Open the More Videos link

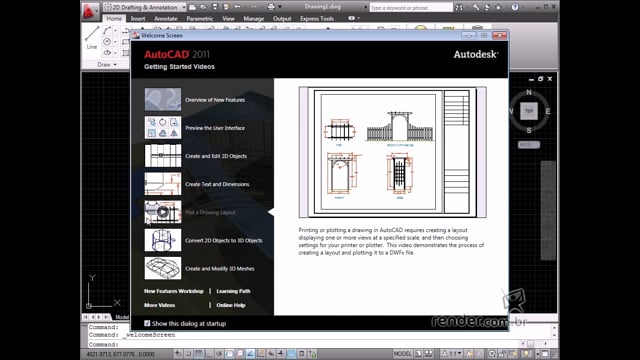[x=159, y=305]
